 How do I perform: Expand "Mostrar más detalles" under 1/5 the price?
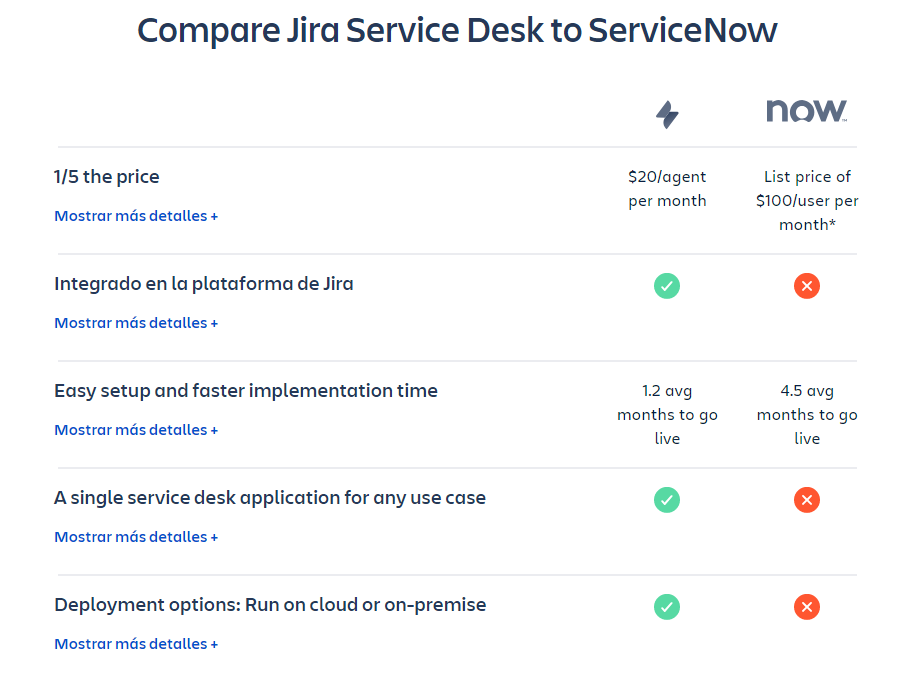(136, 216)
